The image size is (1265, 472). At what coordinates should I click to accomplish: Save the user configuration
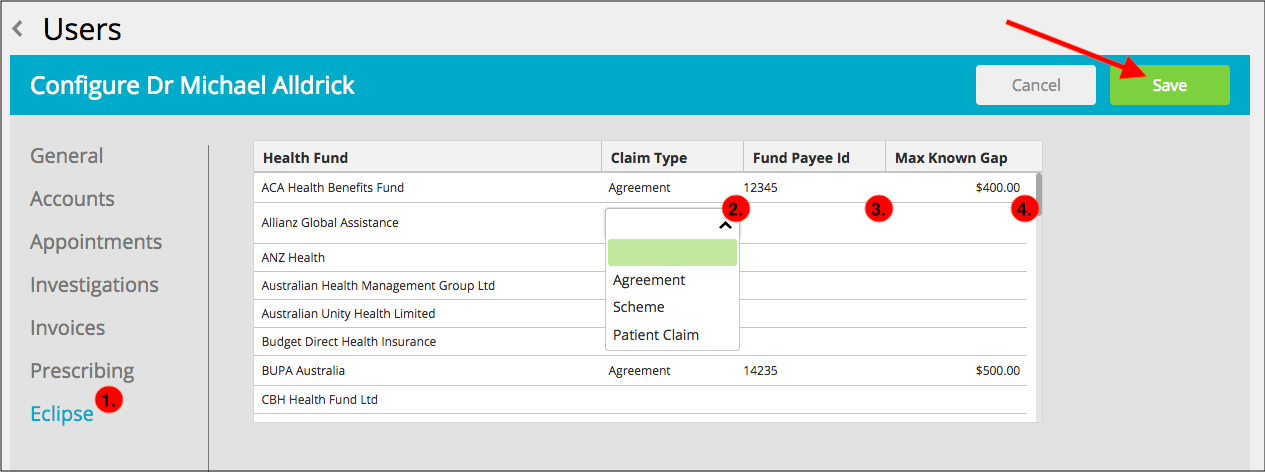tap(1169, 86)
